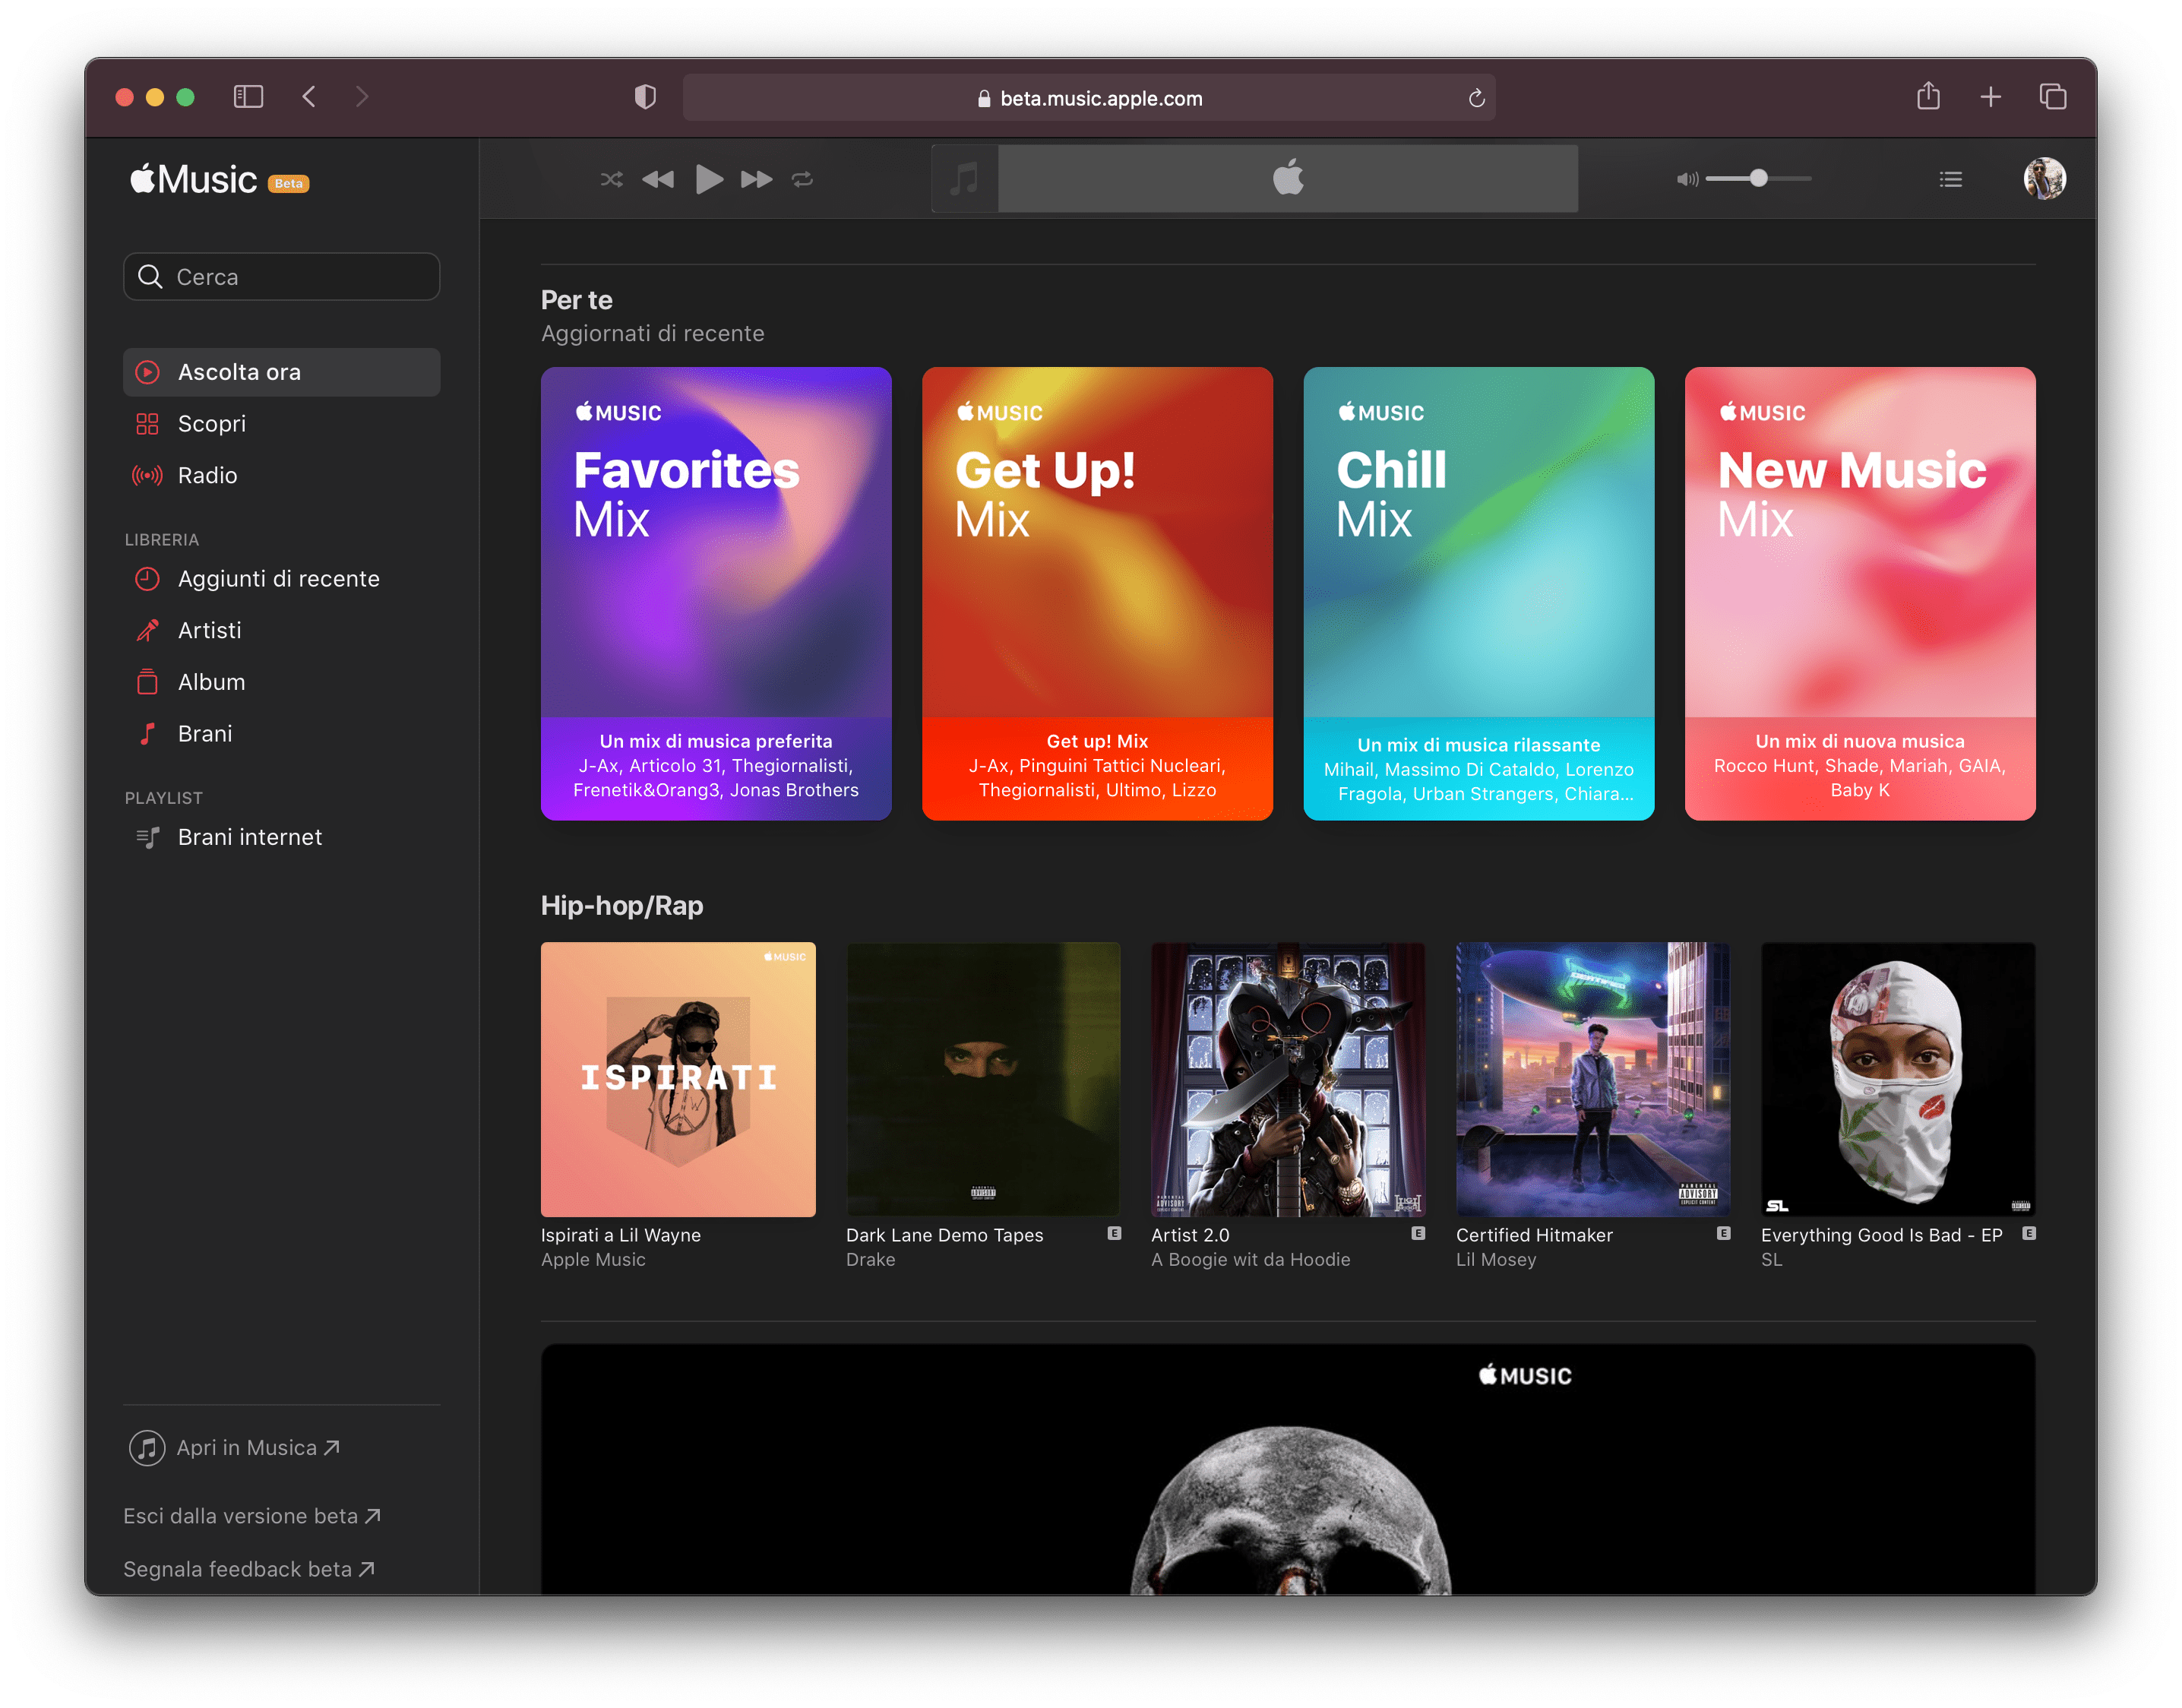Open the New Music Mix card
Screen dimensions: 2182x1708
click(1860, 593)
